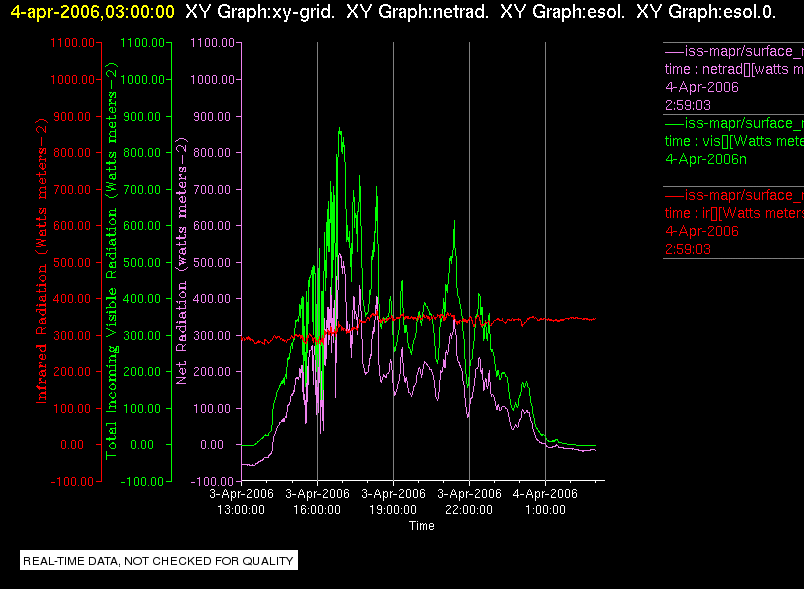Viewport: 804px width, 589px height.
Task: Click the 22:00:00 time axis tick label
Action: point(469,510)
